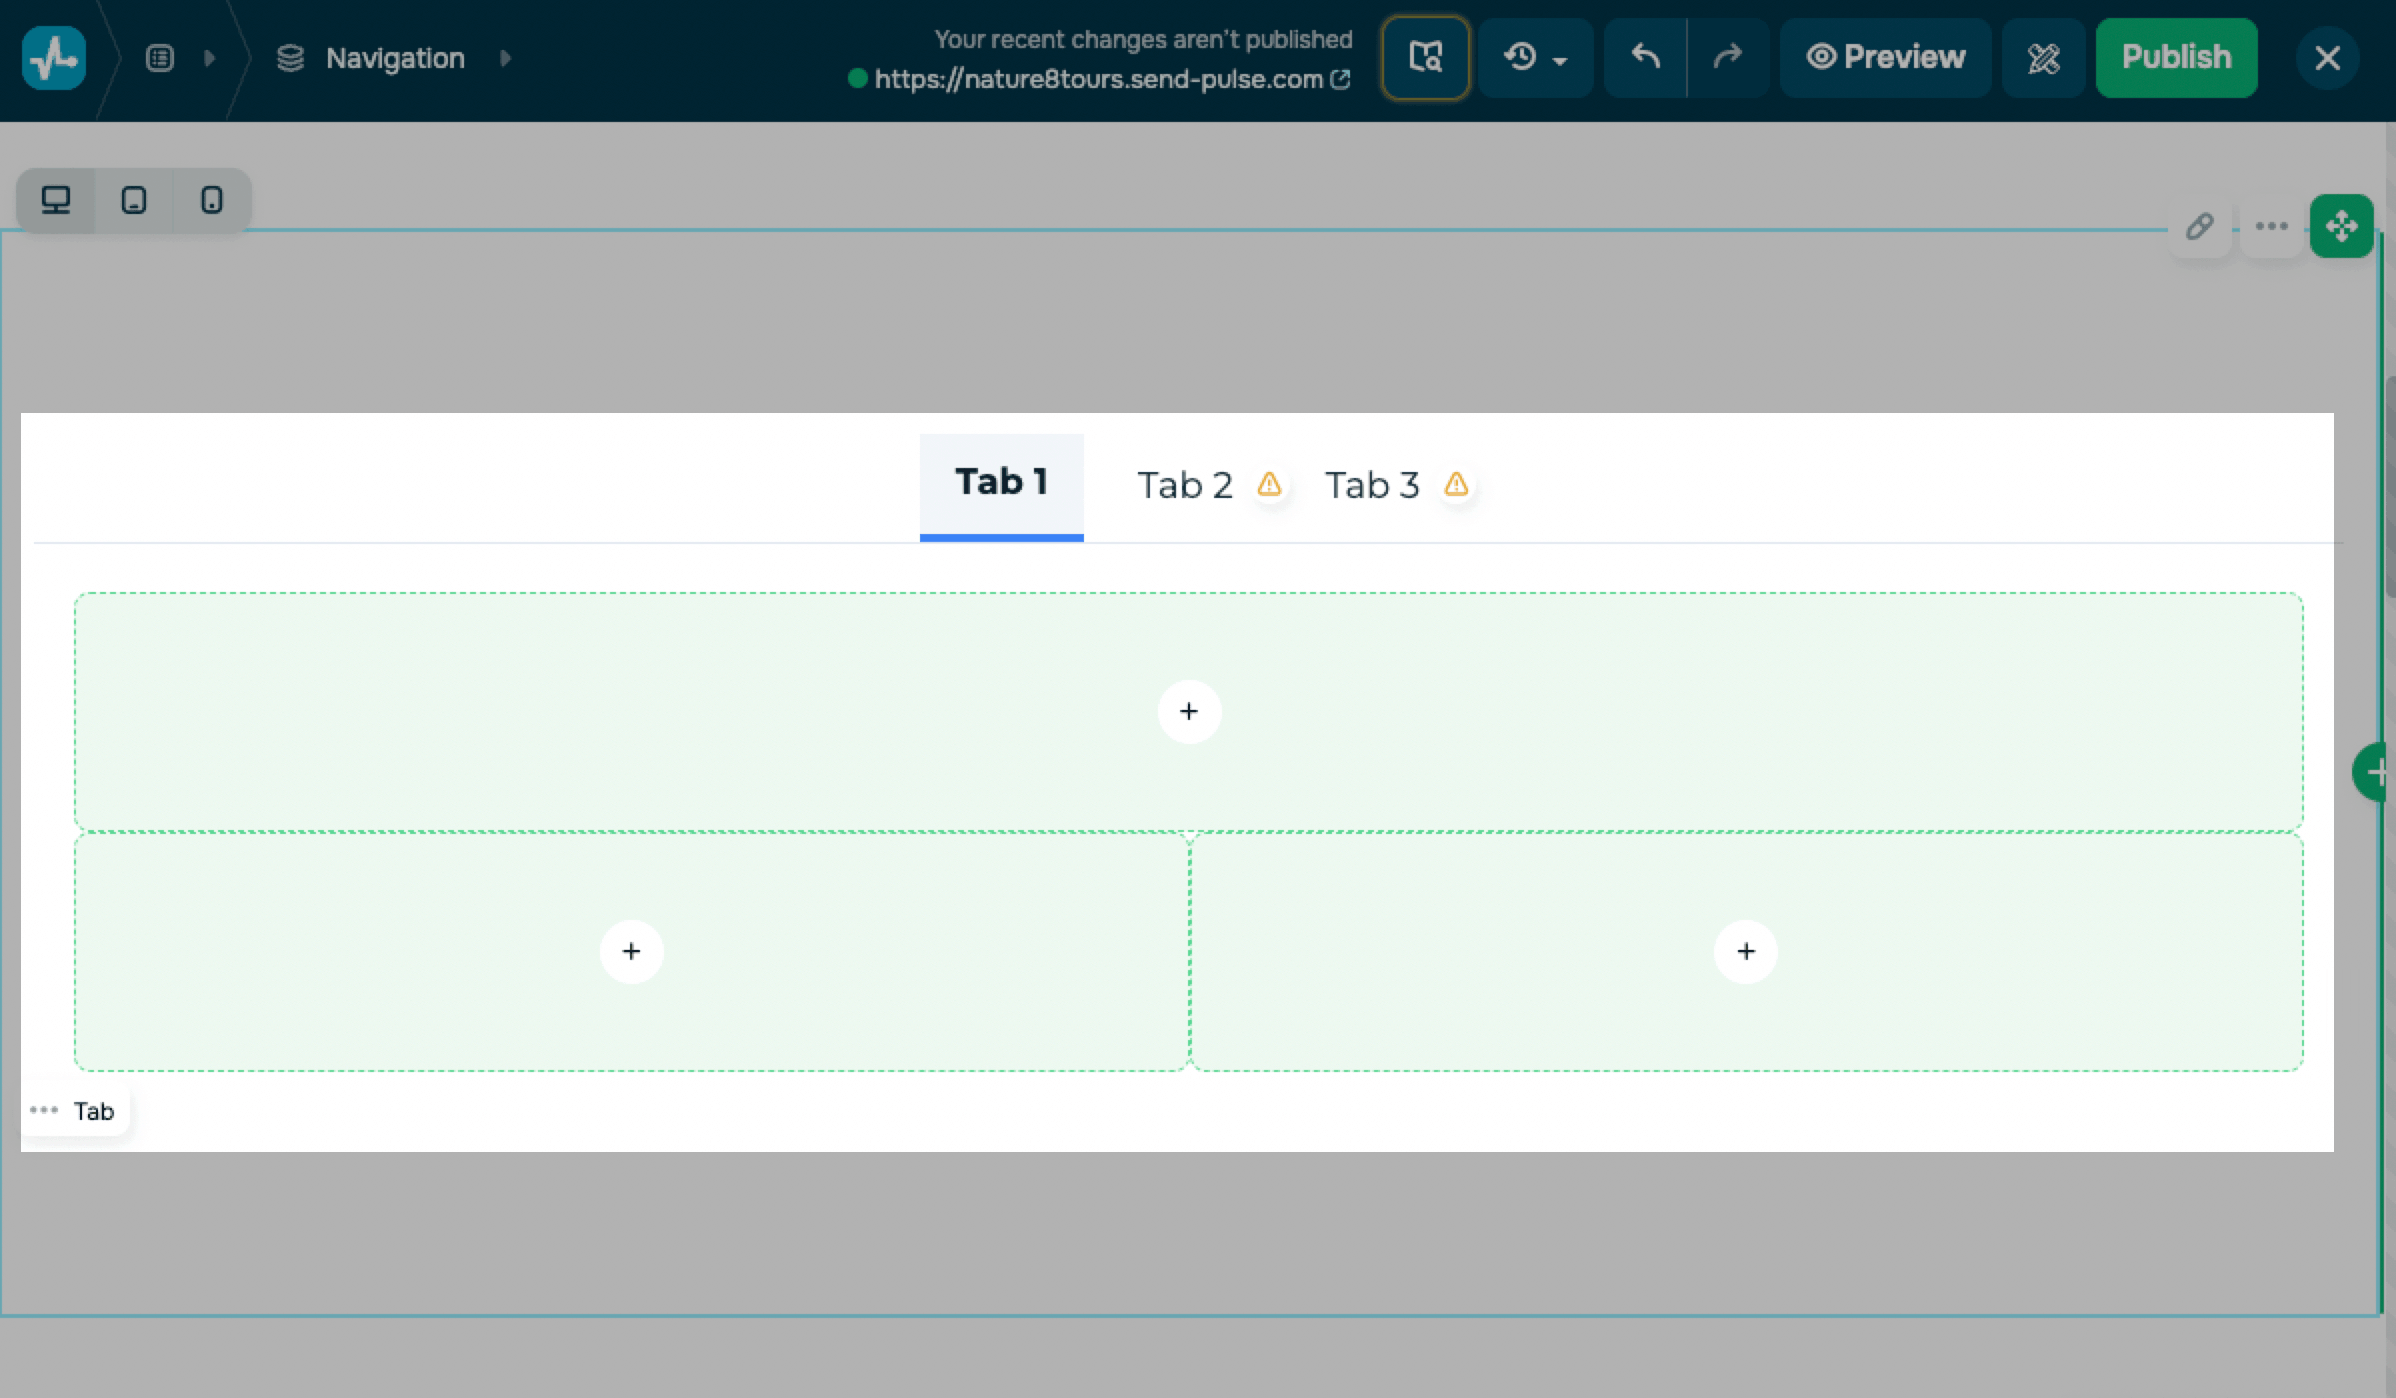Open the version history dropdown
Screen dimensions: 2396x1398
(1535, 57)
